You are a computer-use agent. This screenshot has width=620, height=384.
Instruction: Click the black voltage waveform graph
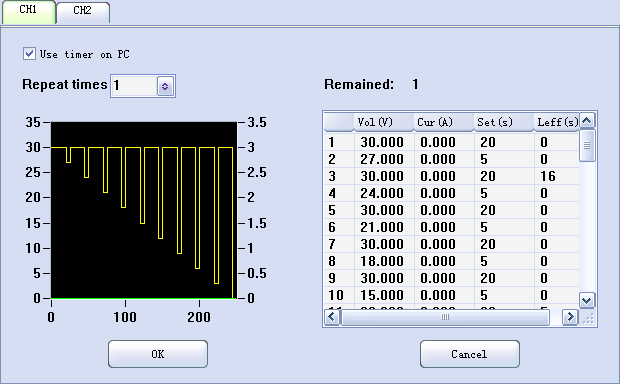pyautogui.click(x=144, y=210)
